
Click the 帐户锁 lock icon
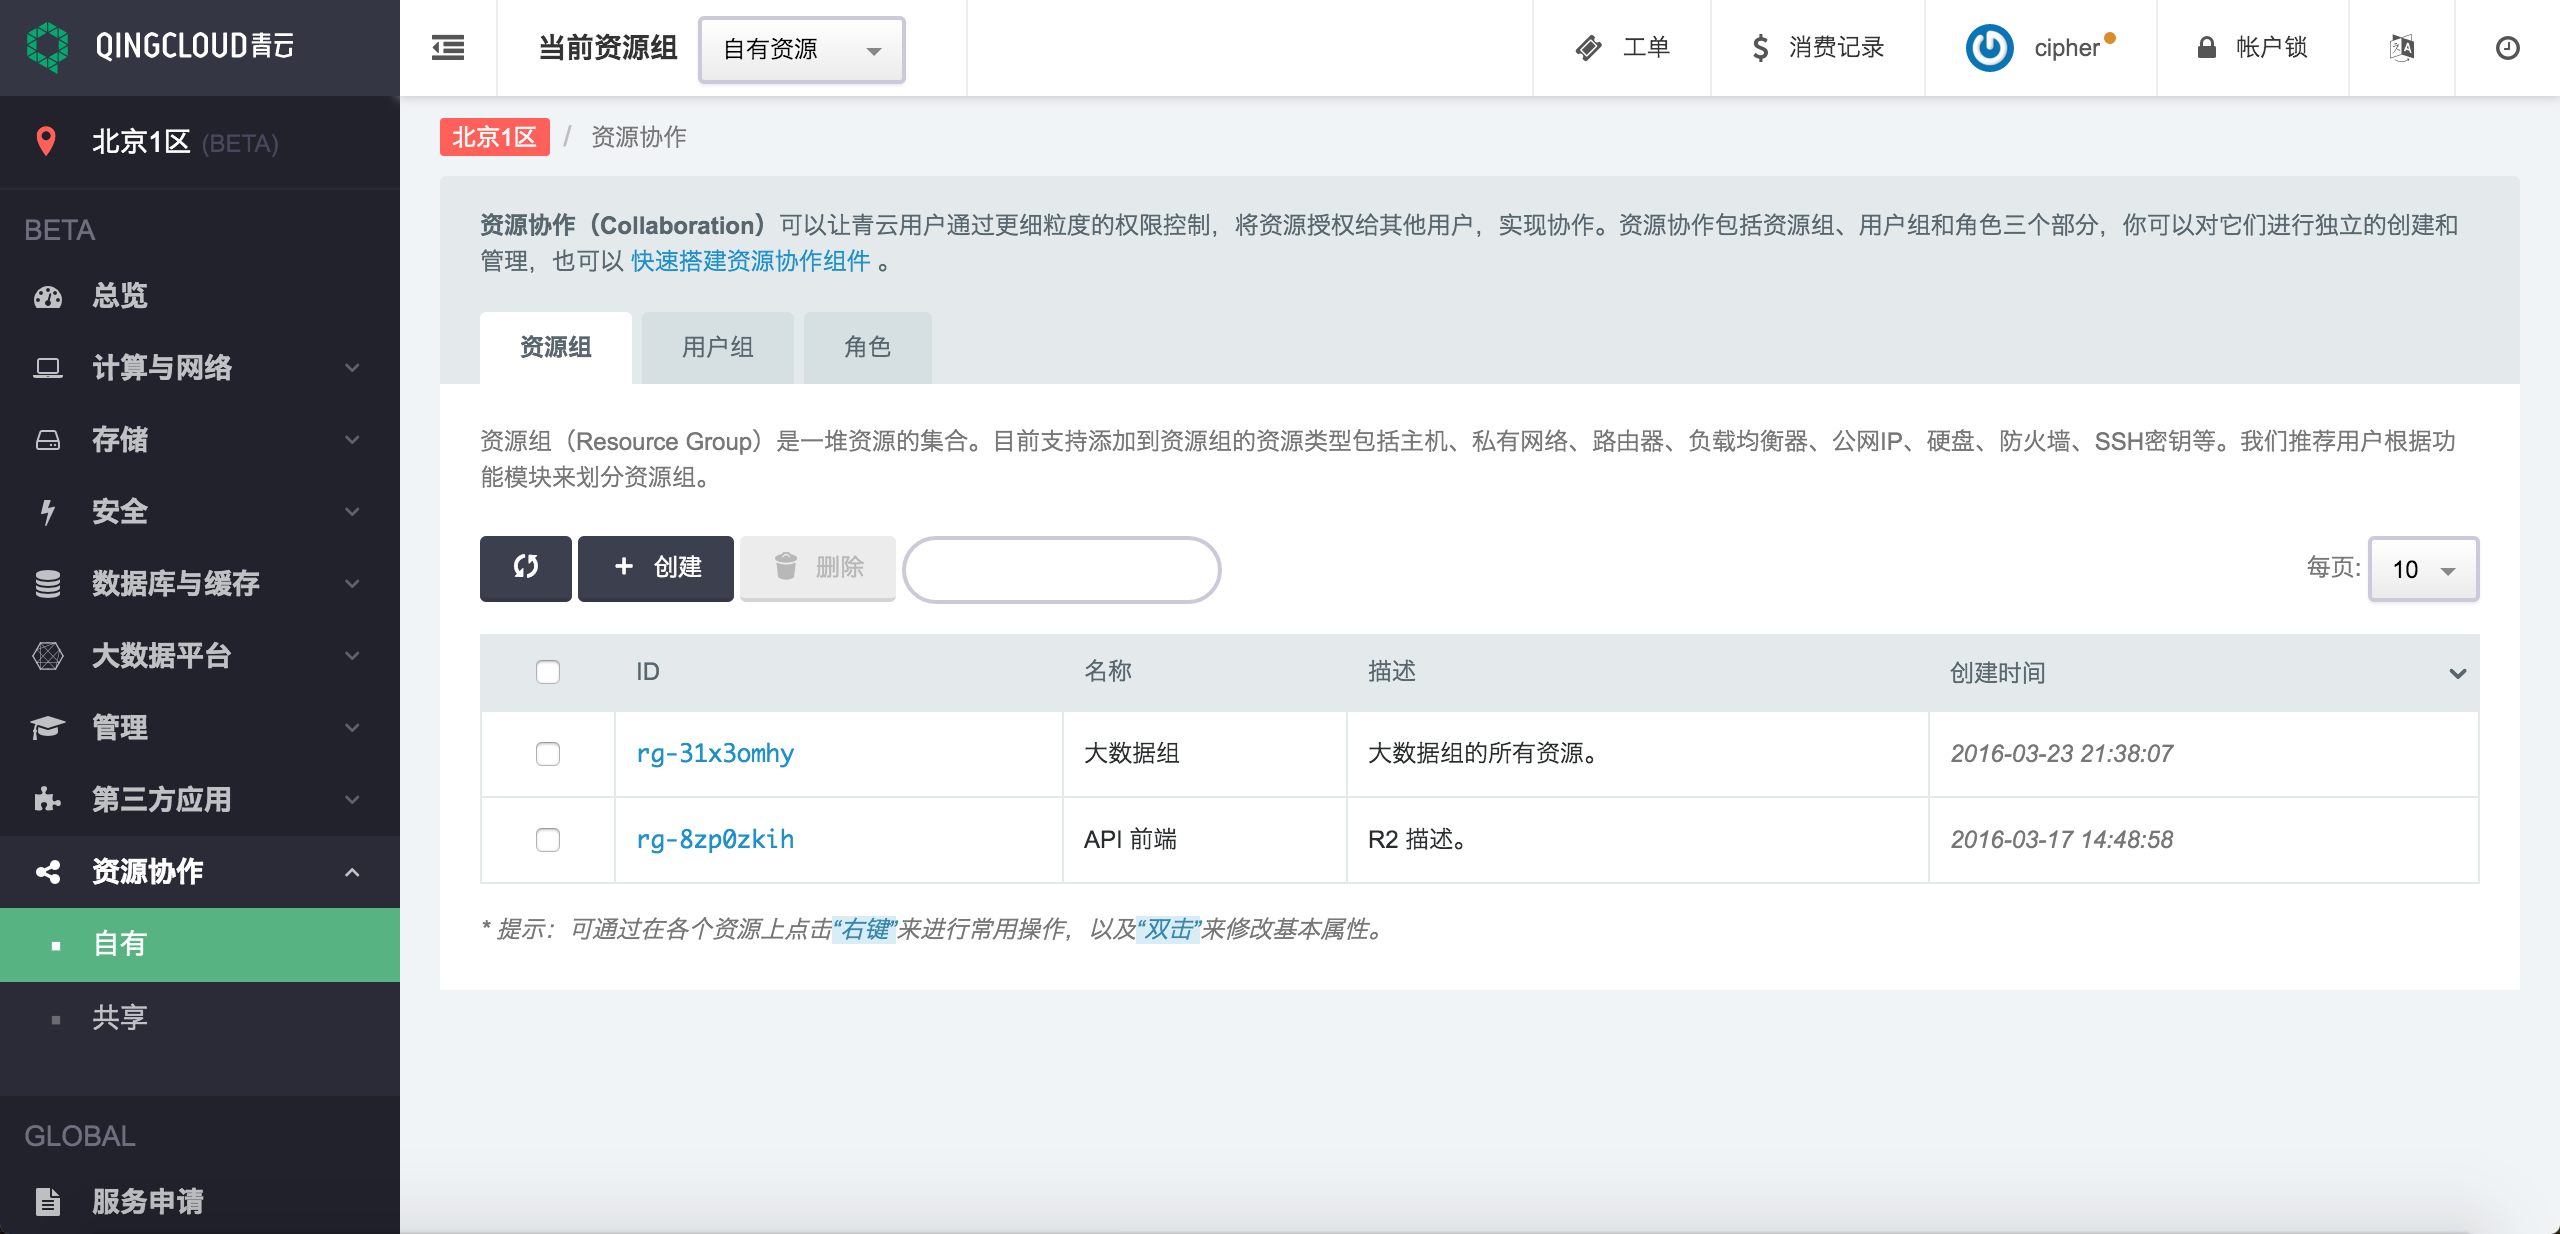(x=2206, y=47)
